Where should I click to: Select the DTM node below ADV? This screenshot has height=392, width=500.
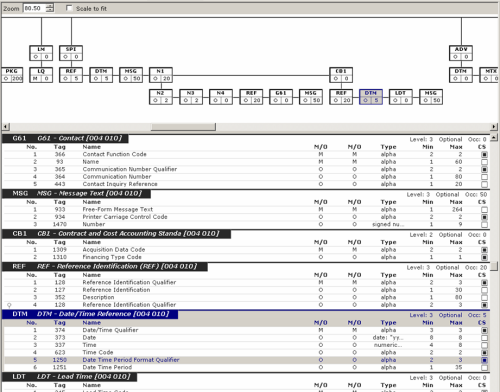pos(461,75)
